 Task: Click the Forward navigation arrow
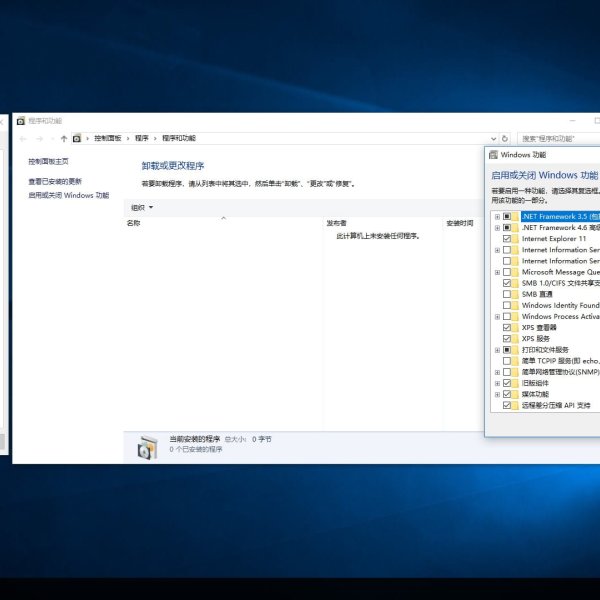coord(39,139)
